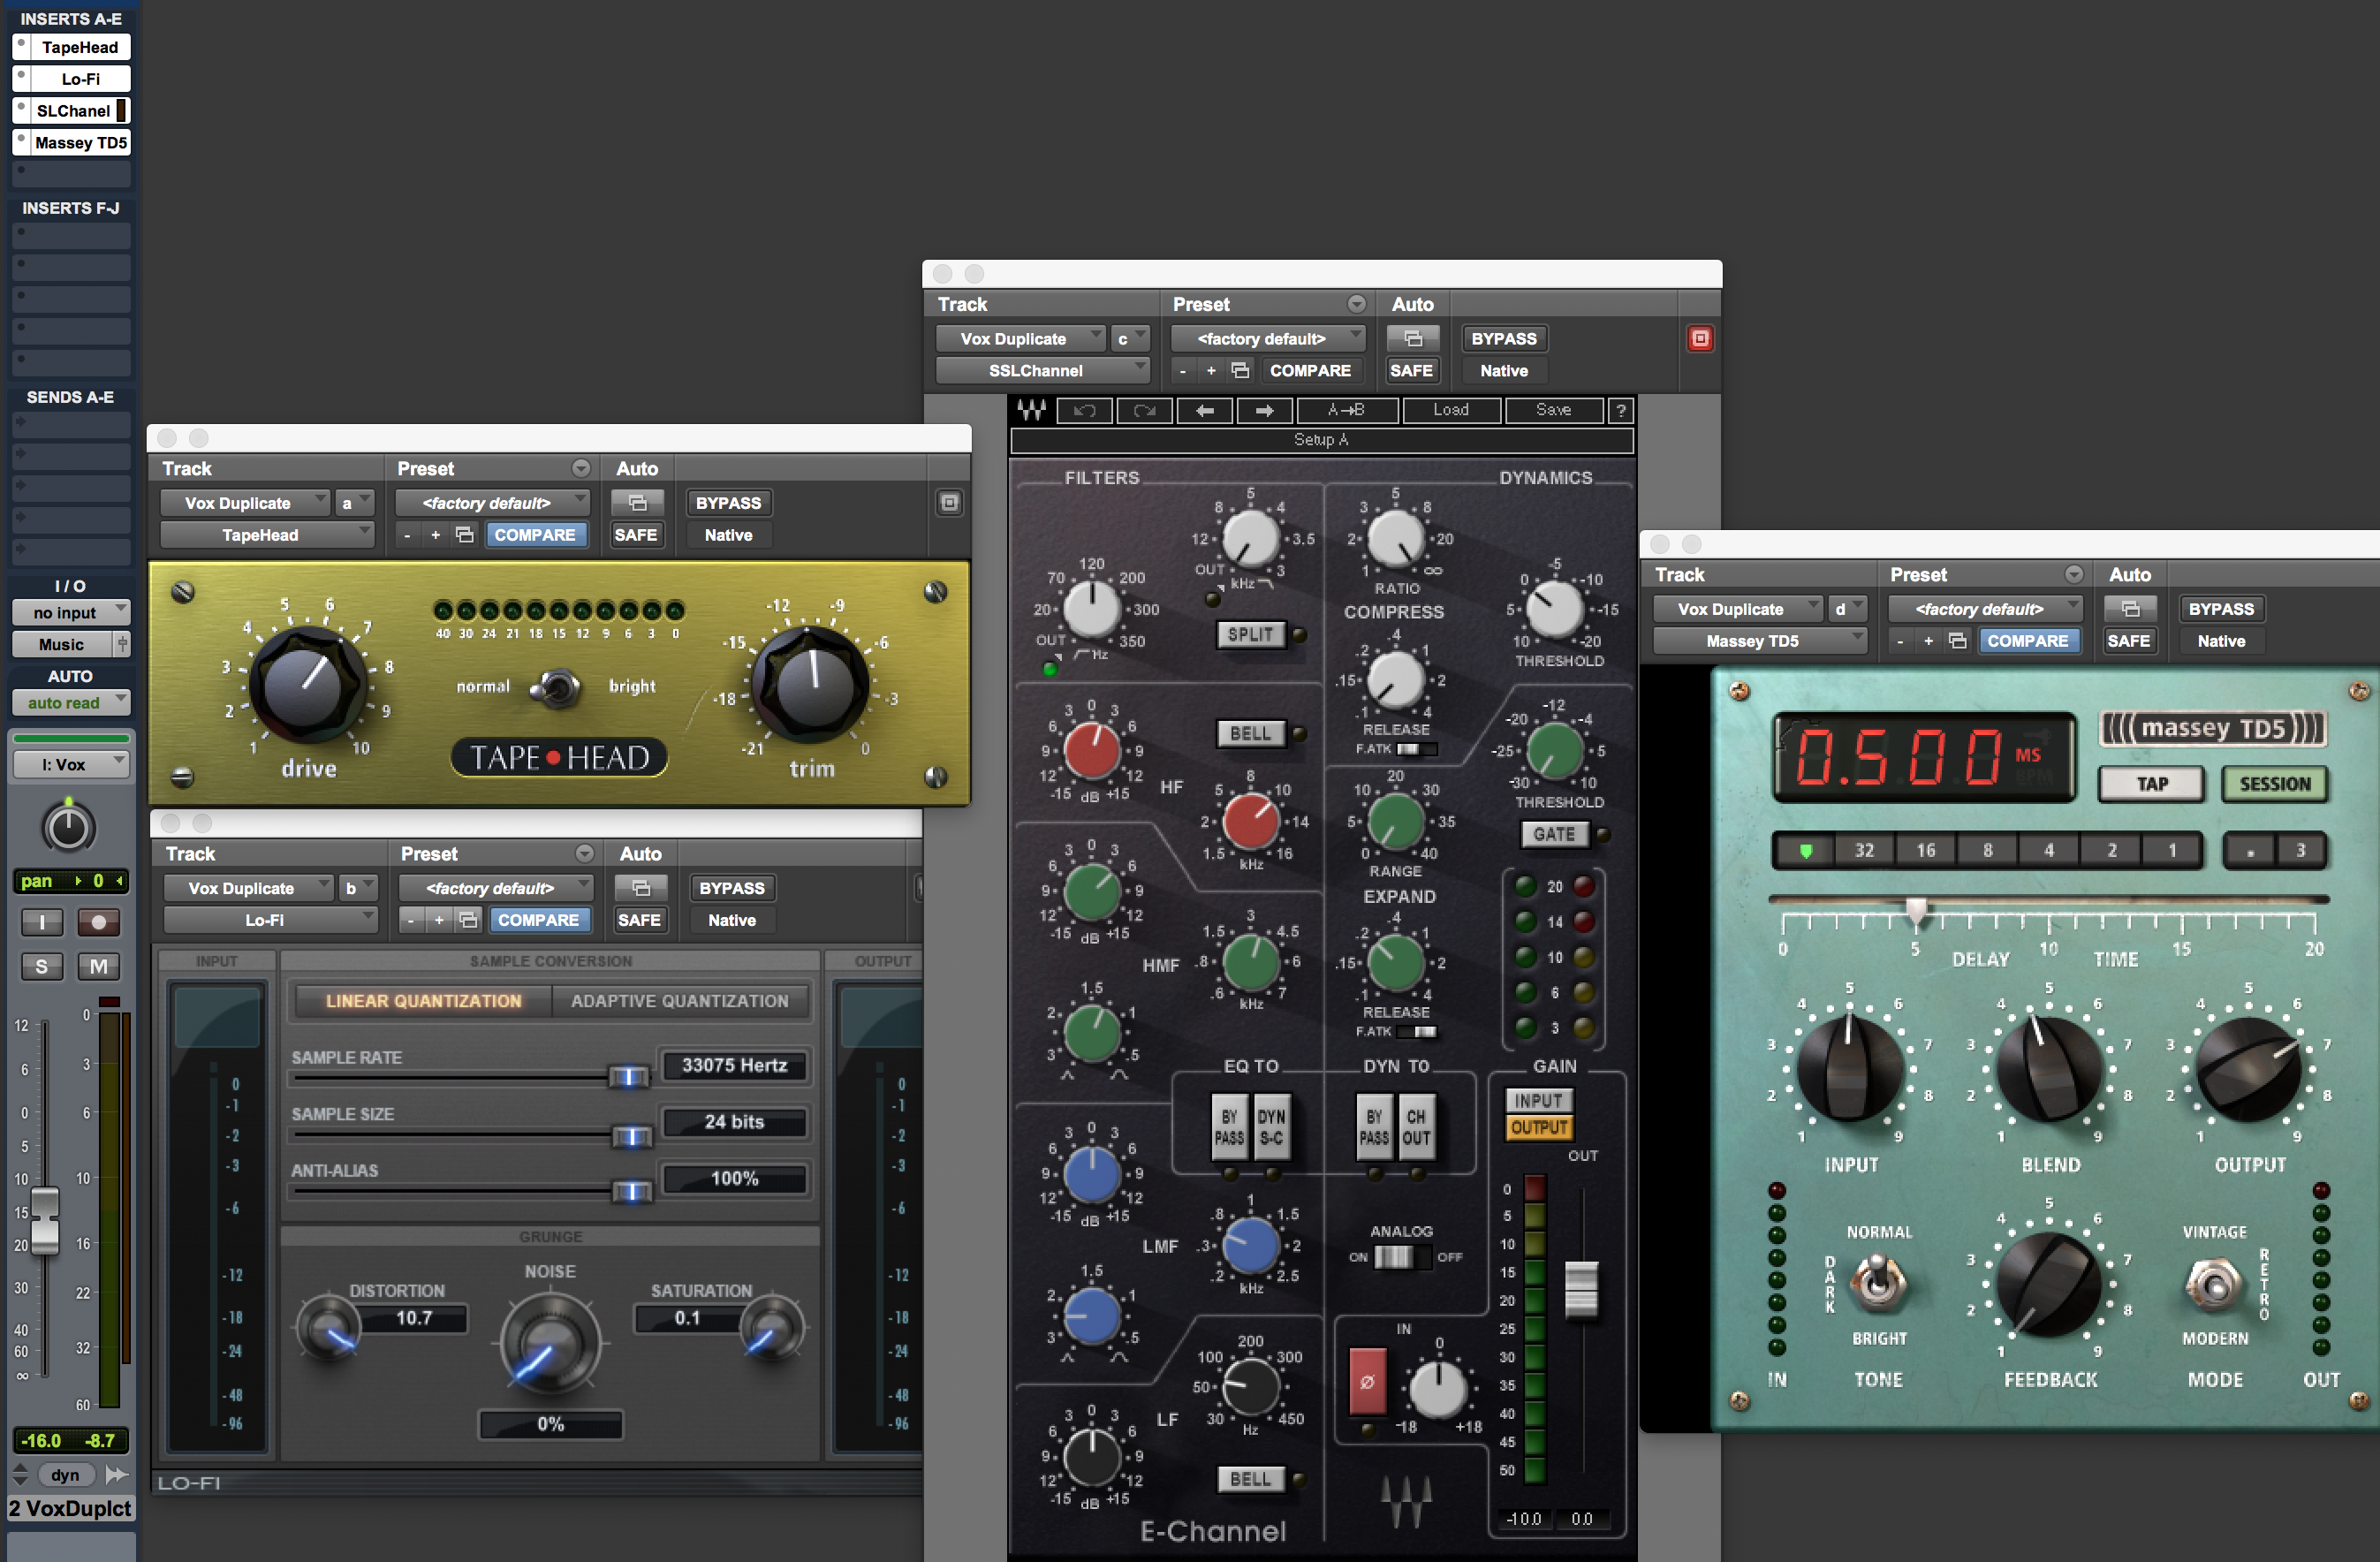Click the Sample Rate slider handle
This screenshot has width=2380, height=1562.
(x=629, y=1077)
